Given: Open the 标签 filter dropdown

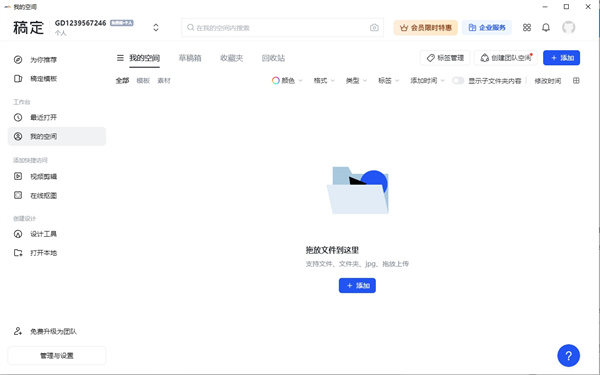Looking at the screenshot, I should [389, 81].
